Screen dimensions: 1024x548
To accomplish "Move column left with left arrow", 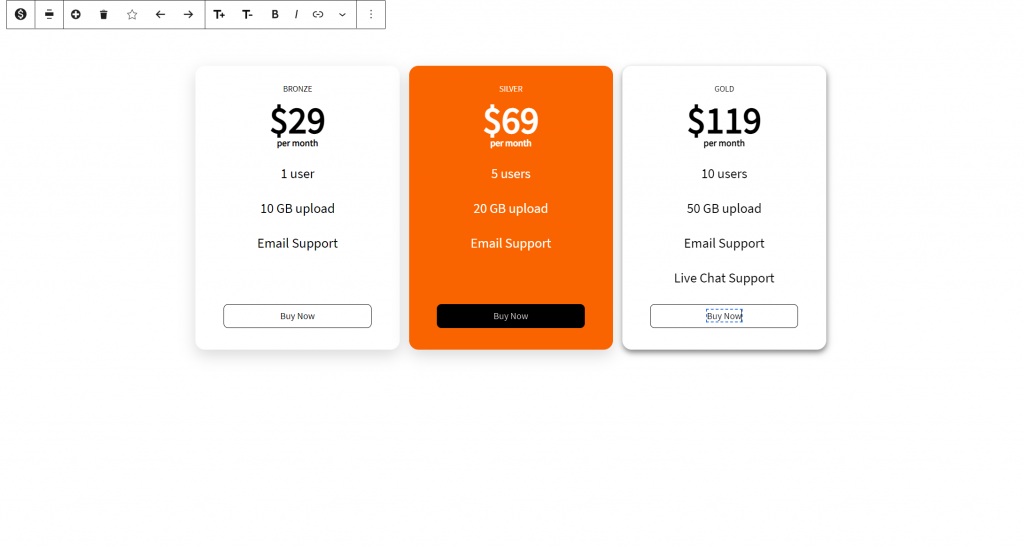I will [x=160, y=14].
